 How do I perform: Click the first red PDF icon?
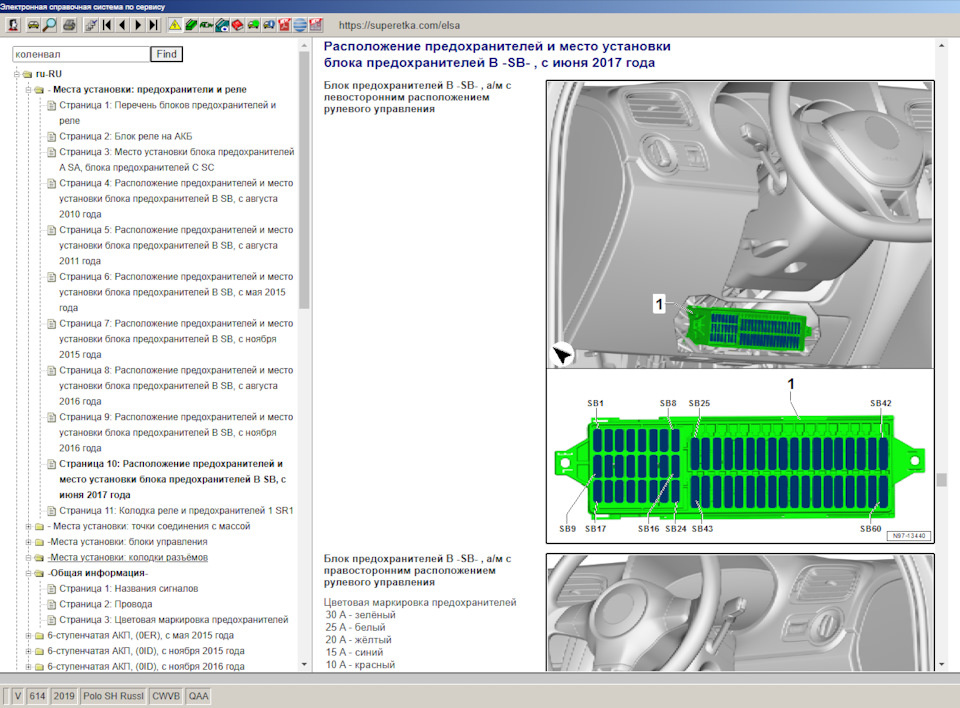(x=285, y=25)
